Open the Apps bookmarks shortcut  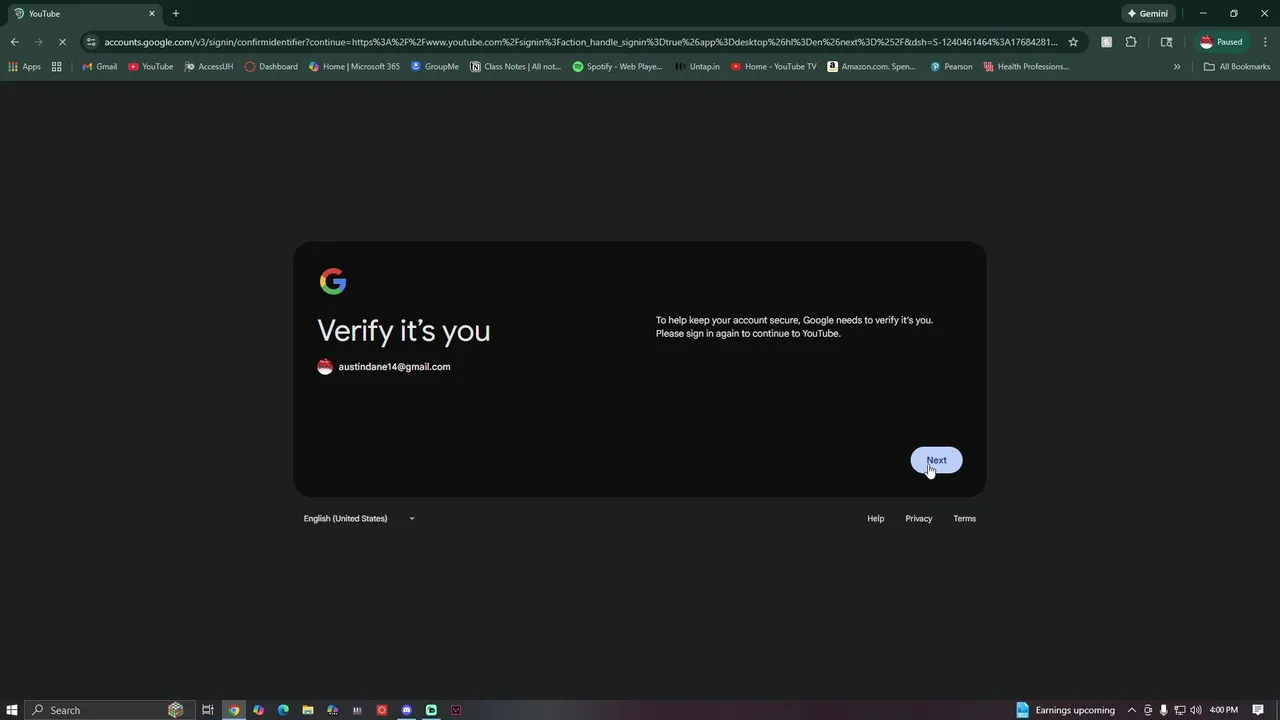24,67
